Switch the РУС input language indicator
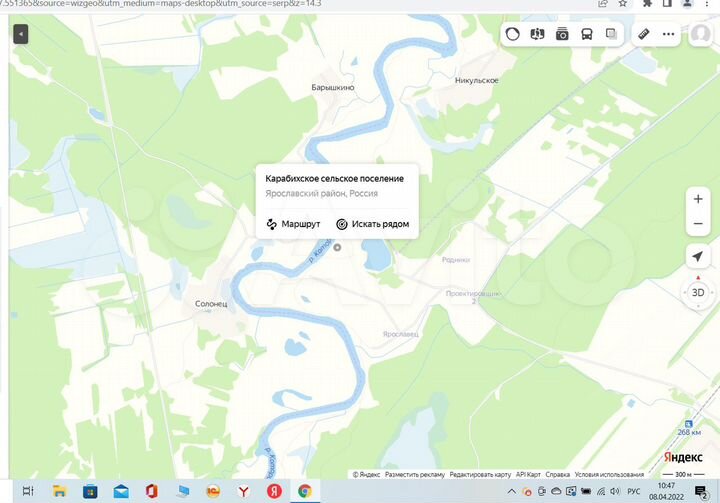This screenshot has height=503, width=720. pyautogui.click(x=634, y=491)
